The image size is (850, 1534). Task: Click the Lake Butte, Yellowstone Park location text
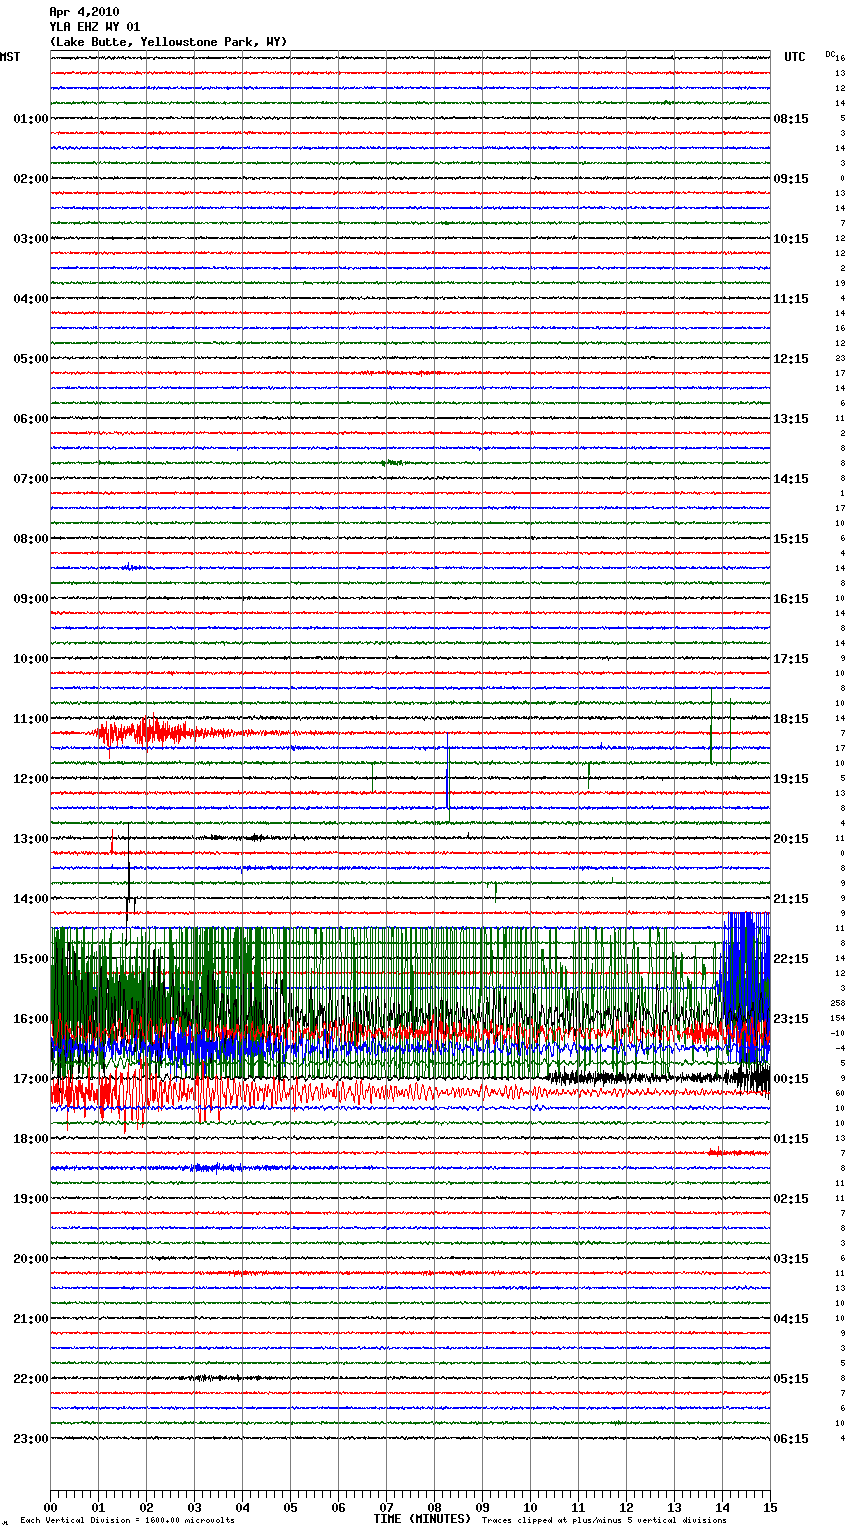(x=168, y=42)
